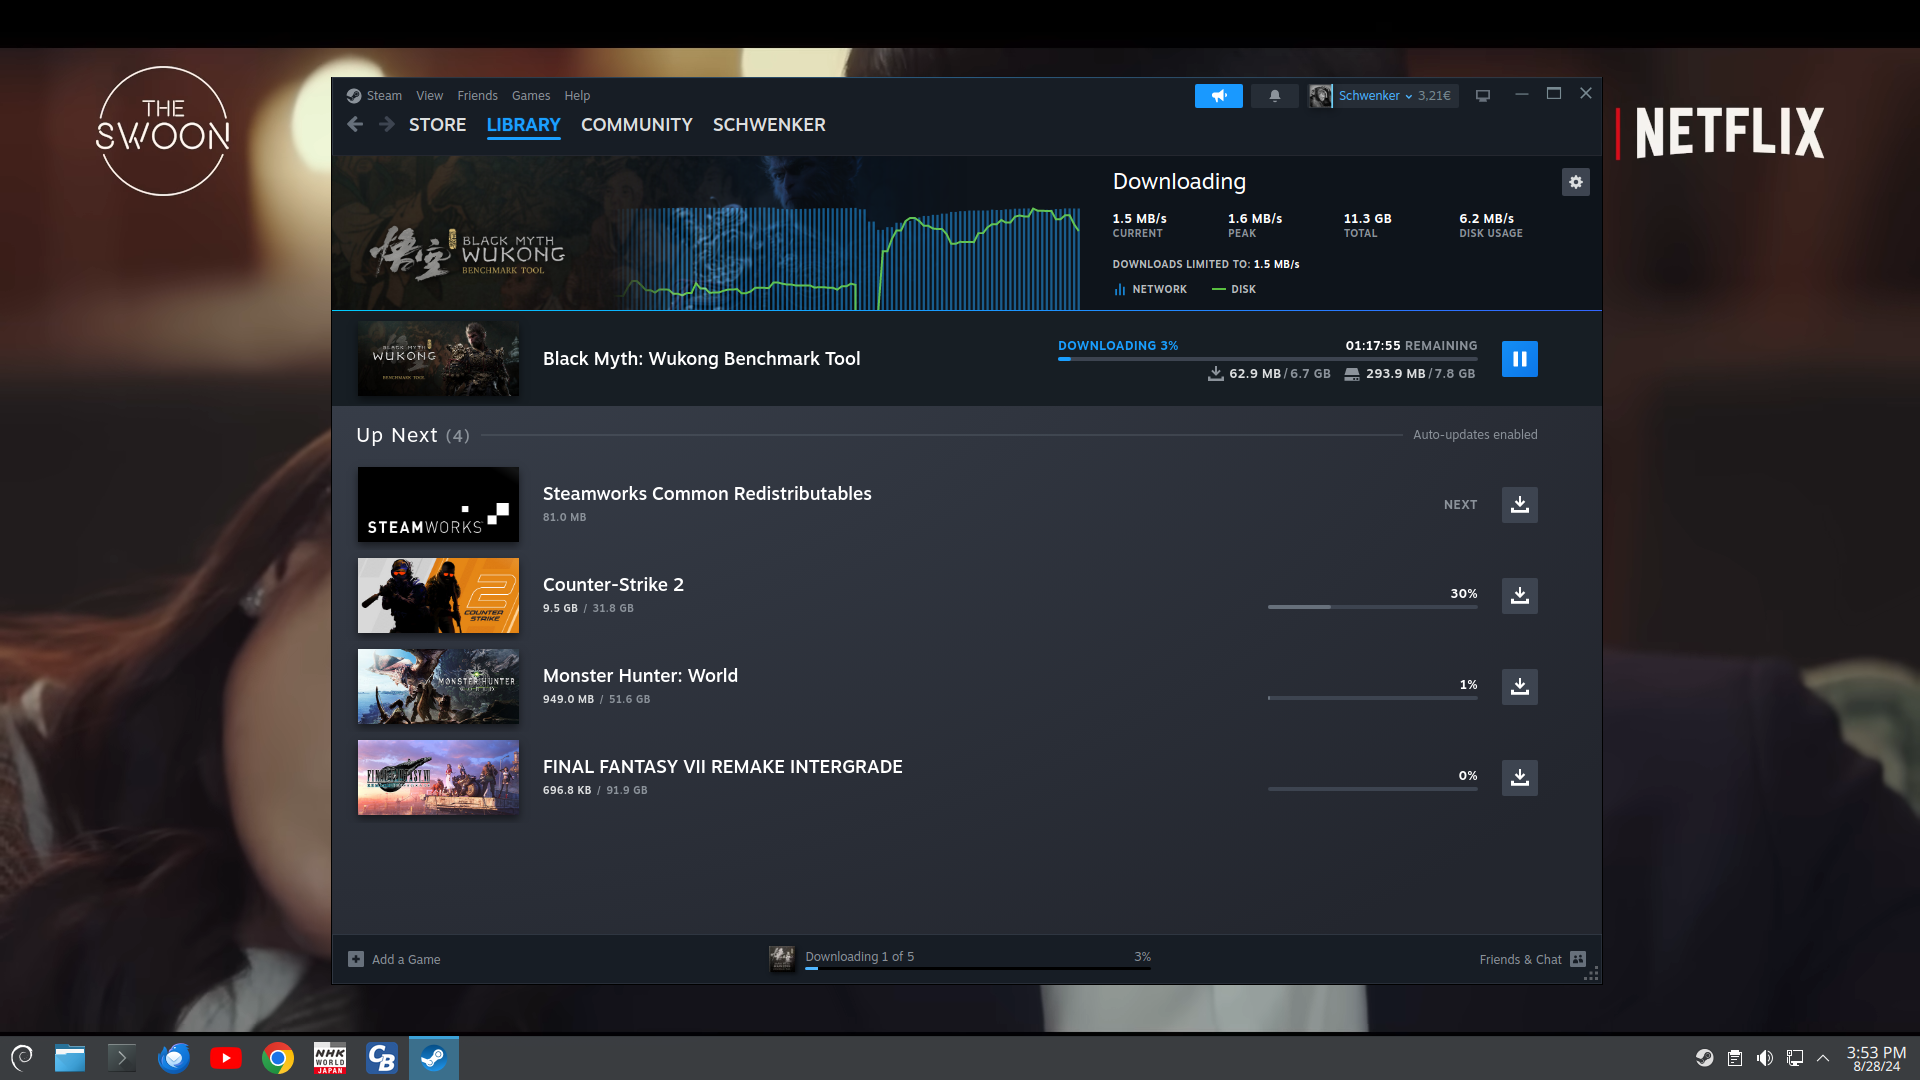
Task: Open the notifications bell
Action: 1274,96
